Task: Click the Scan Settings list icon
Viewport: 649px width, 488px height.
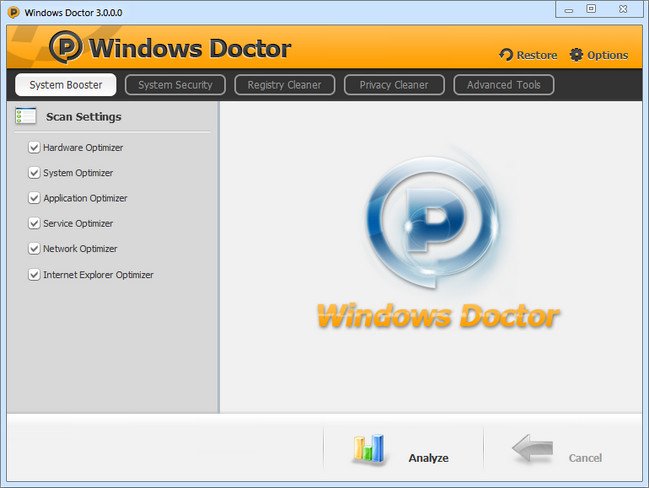Action: point(26,116)
